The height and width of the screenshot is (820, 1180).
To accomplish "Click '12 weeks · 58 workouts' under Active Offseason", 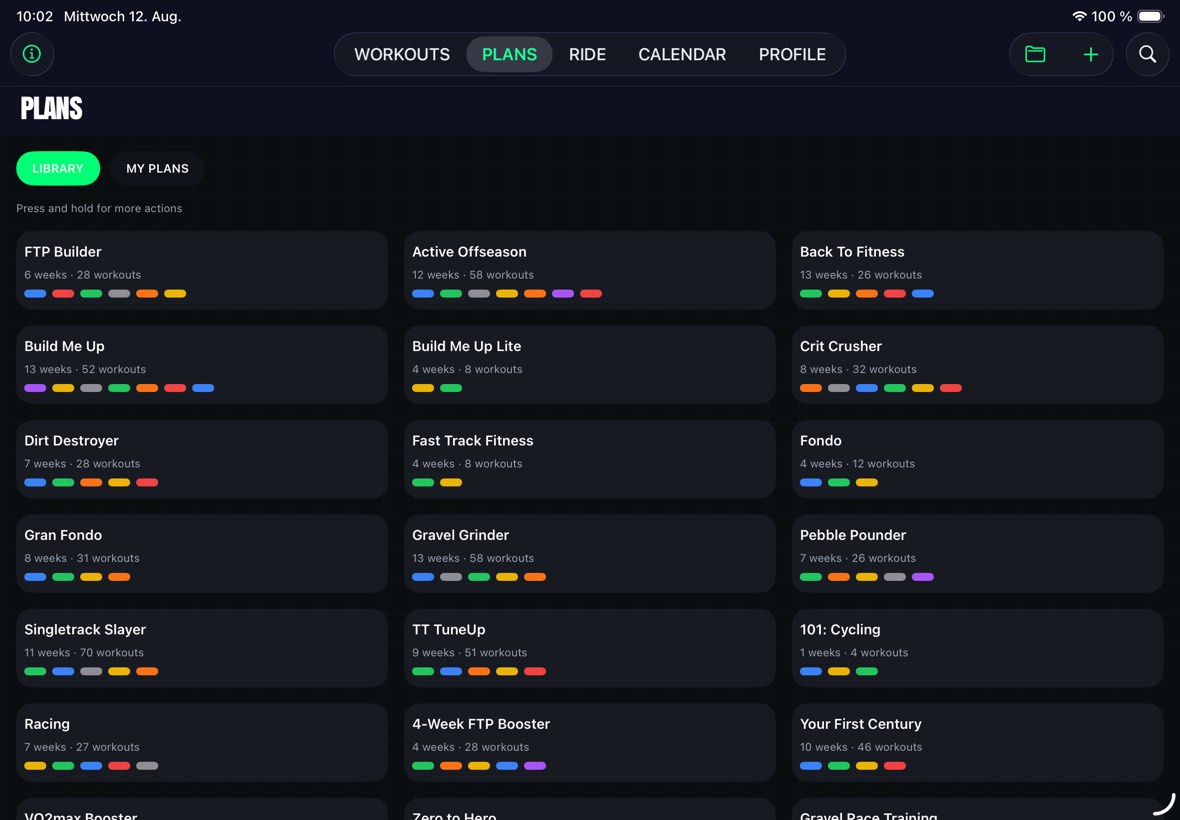I will point(473,275).
